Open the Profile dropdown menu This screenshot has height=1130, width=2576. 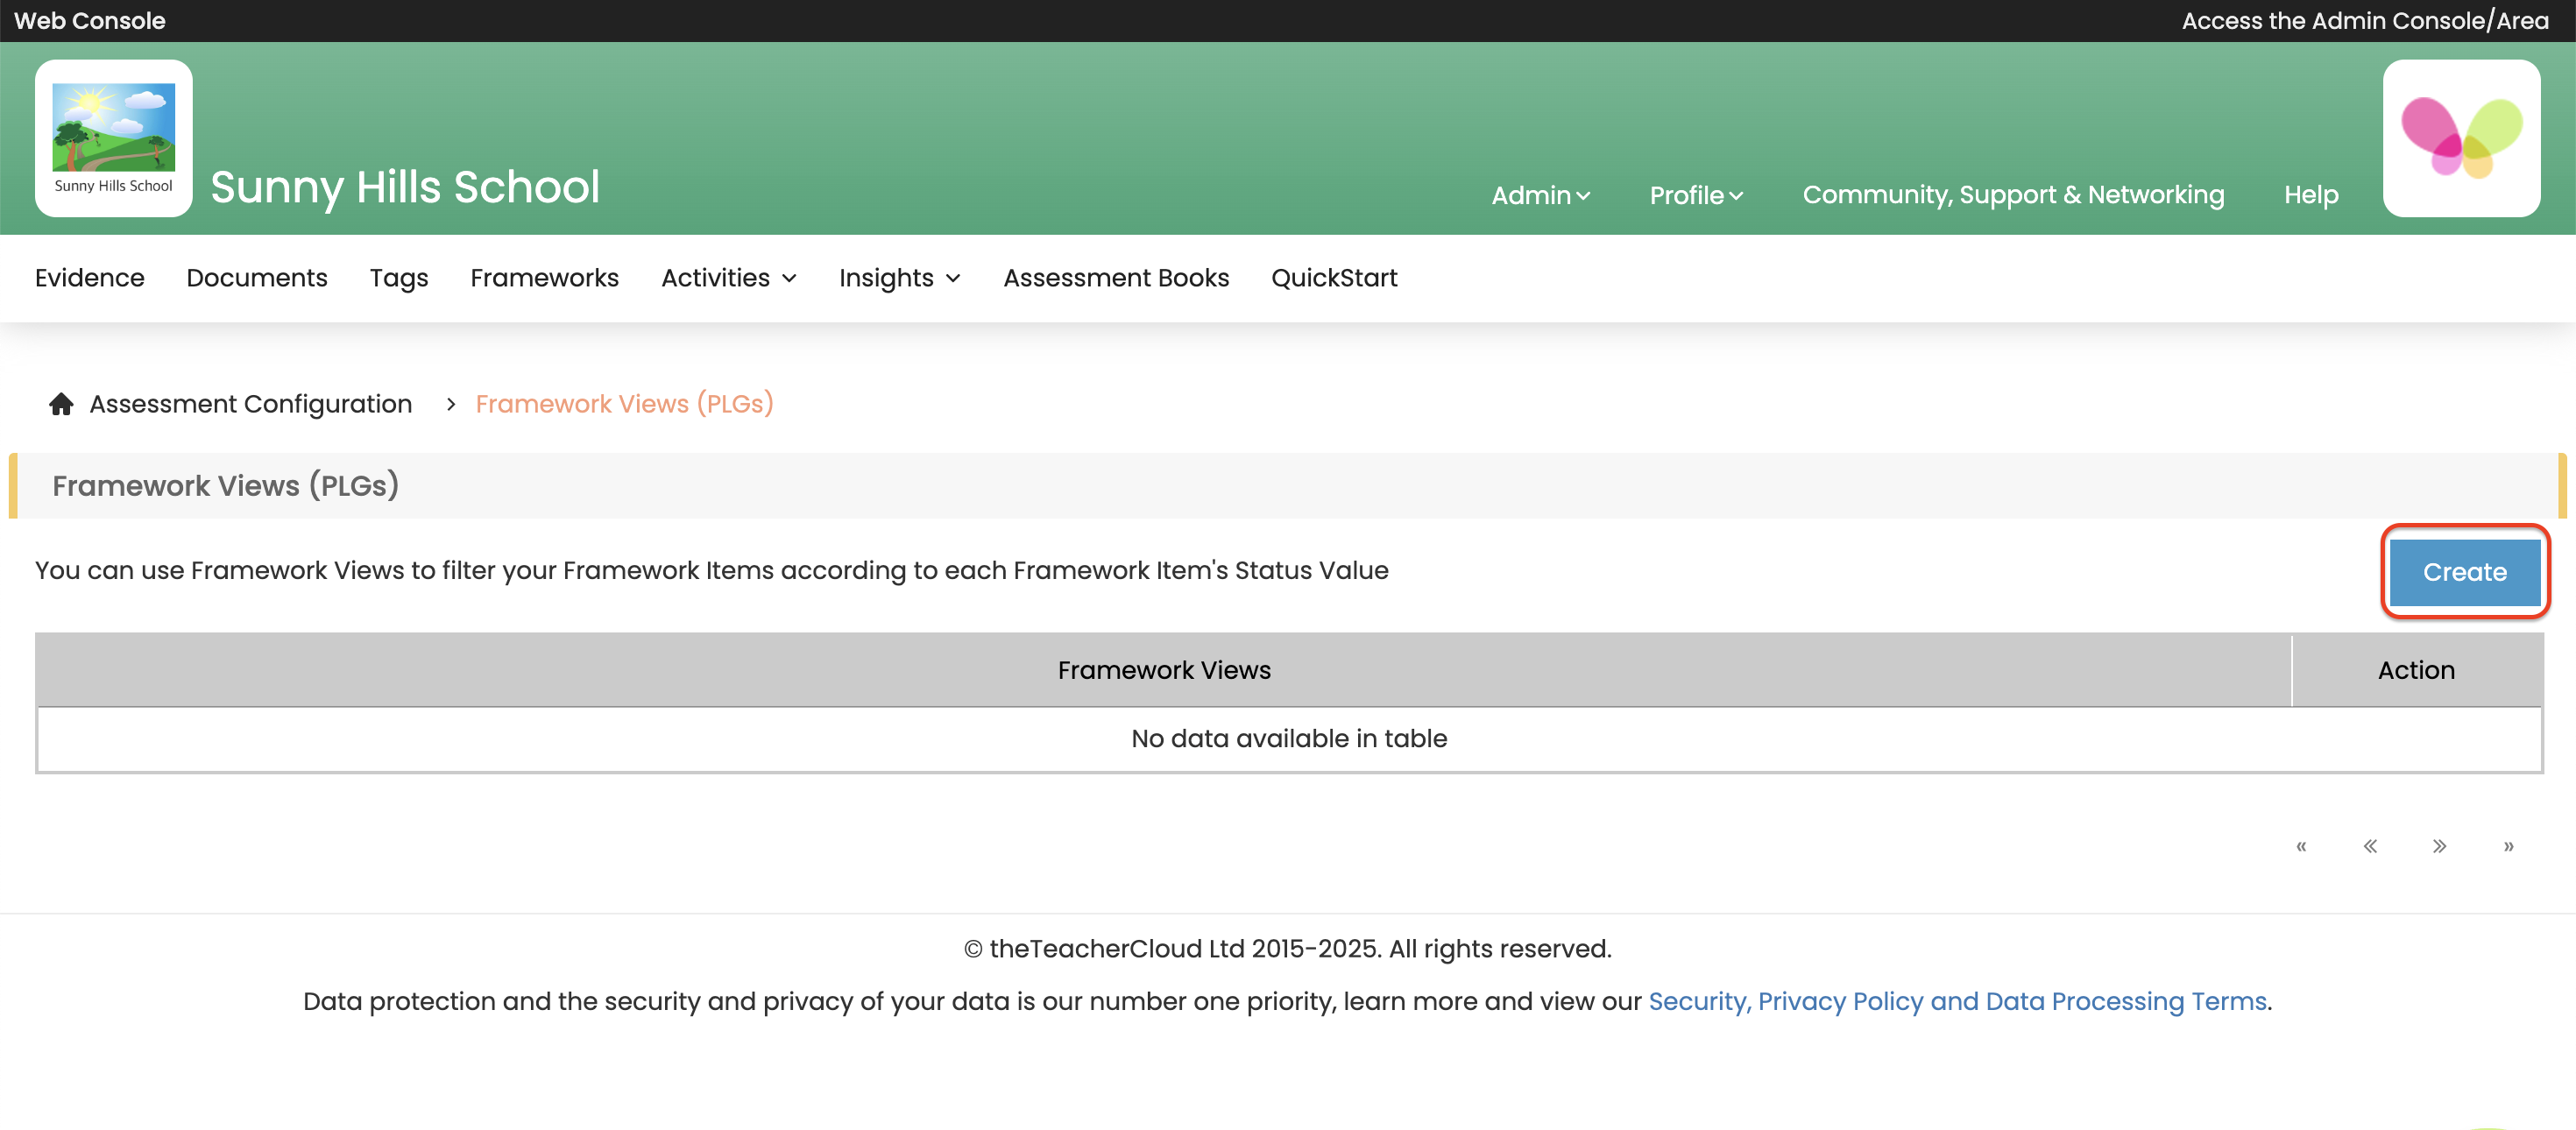1696,195
